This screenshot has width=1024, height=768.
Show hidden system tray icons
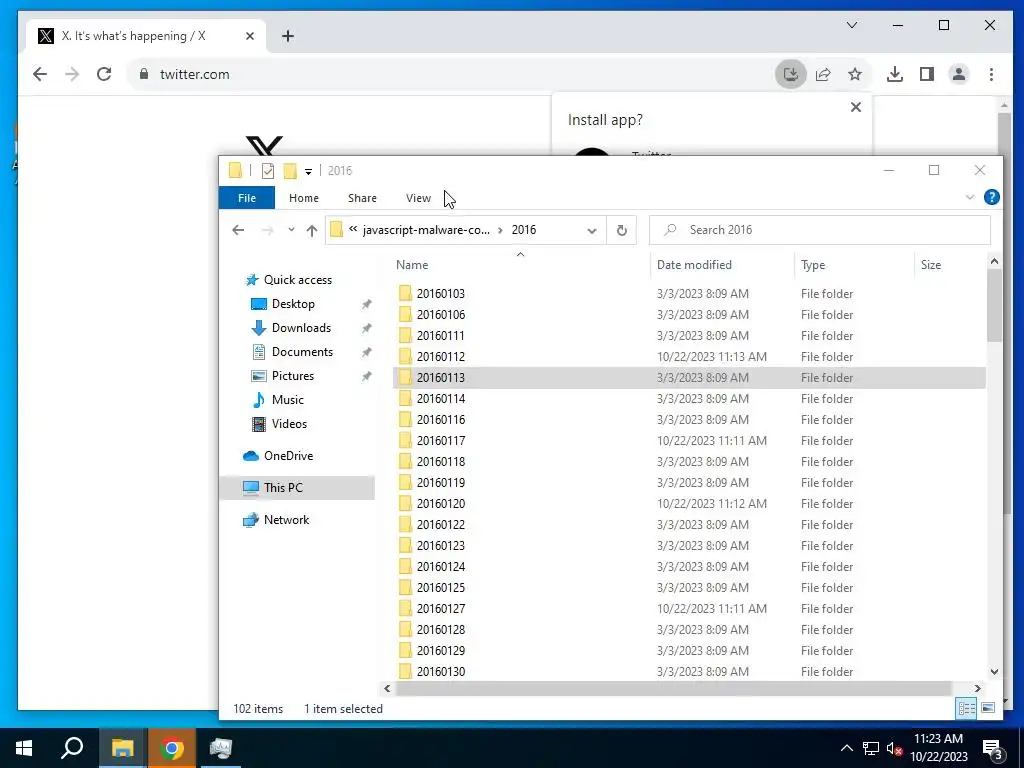tap(846, 748)
